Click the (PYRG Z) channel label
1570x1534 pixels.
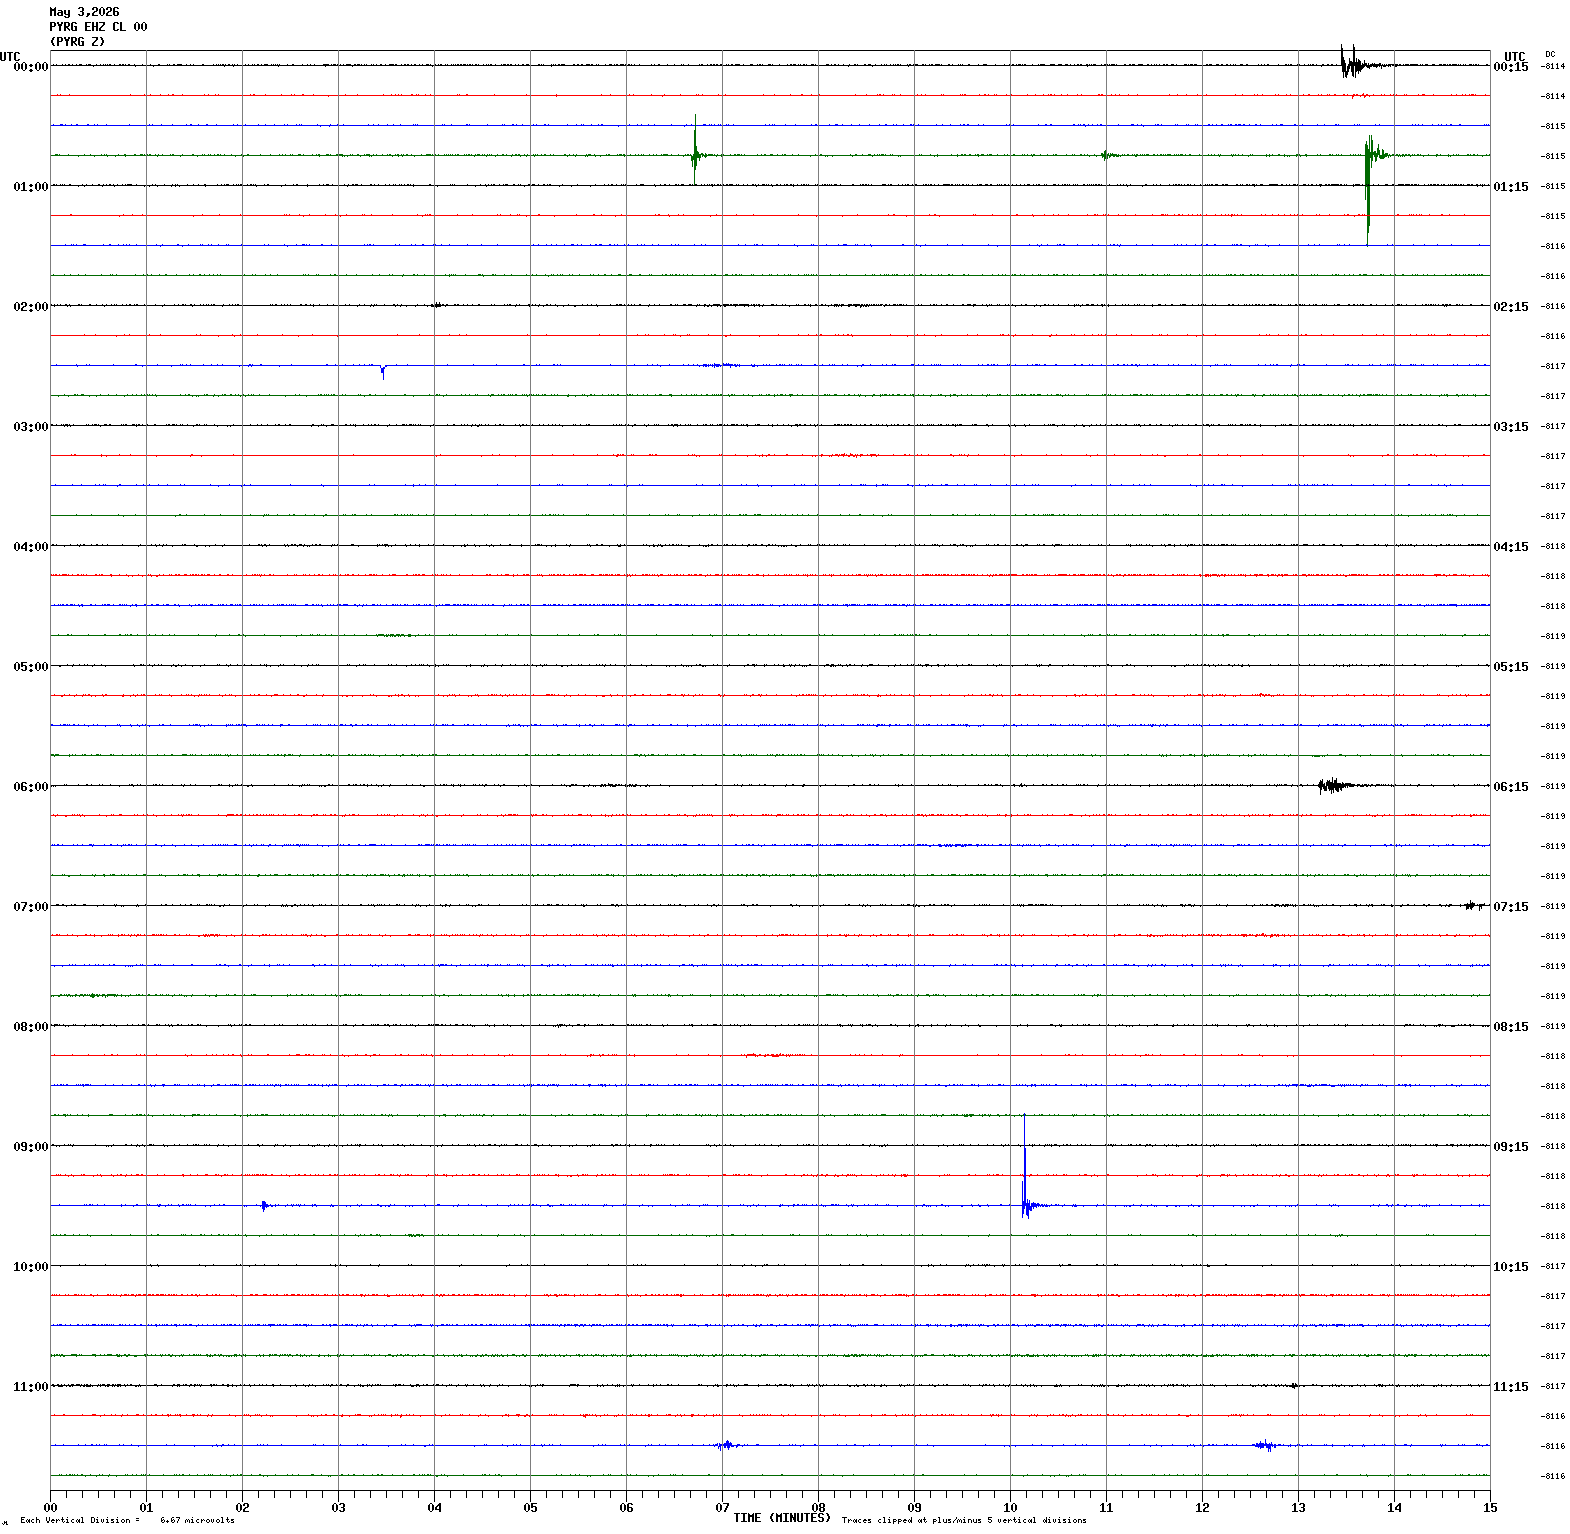[x=77, y=42]
